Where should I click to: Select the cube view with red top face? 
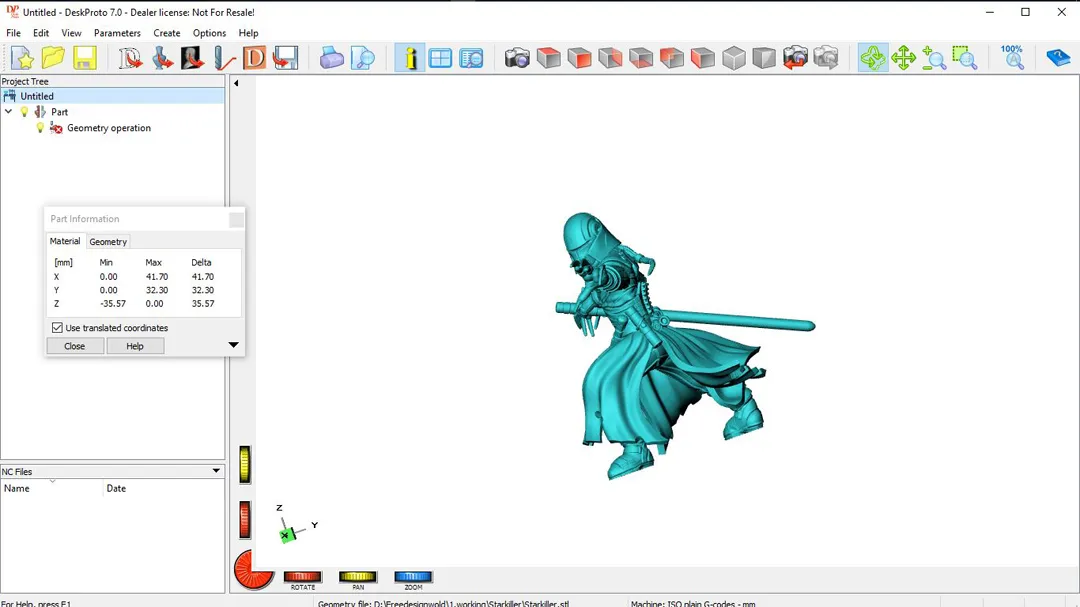click(x=548, y=58)
